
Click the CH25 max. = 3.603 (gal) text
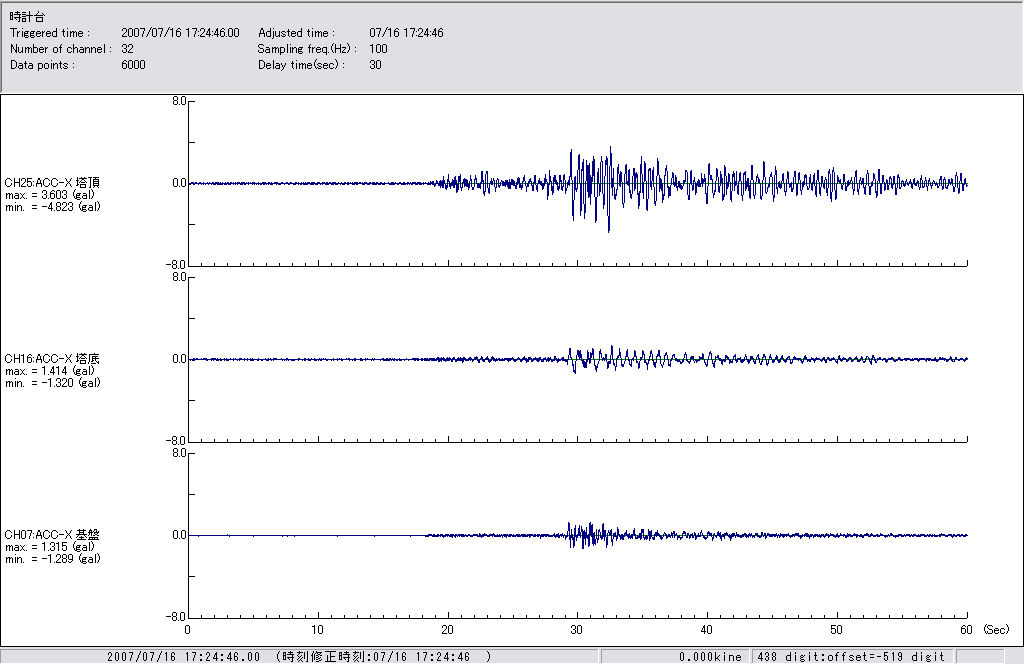click(x=50, y=194)
